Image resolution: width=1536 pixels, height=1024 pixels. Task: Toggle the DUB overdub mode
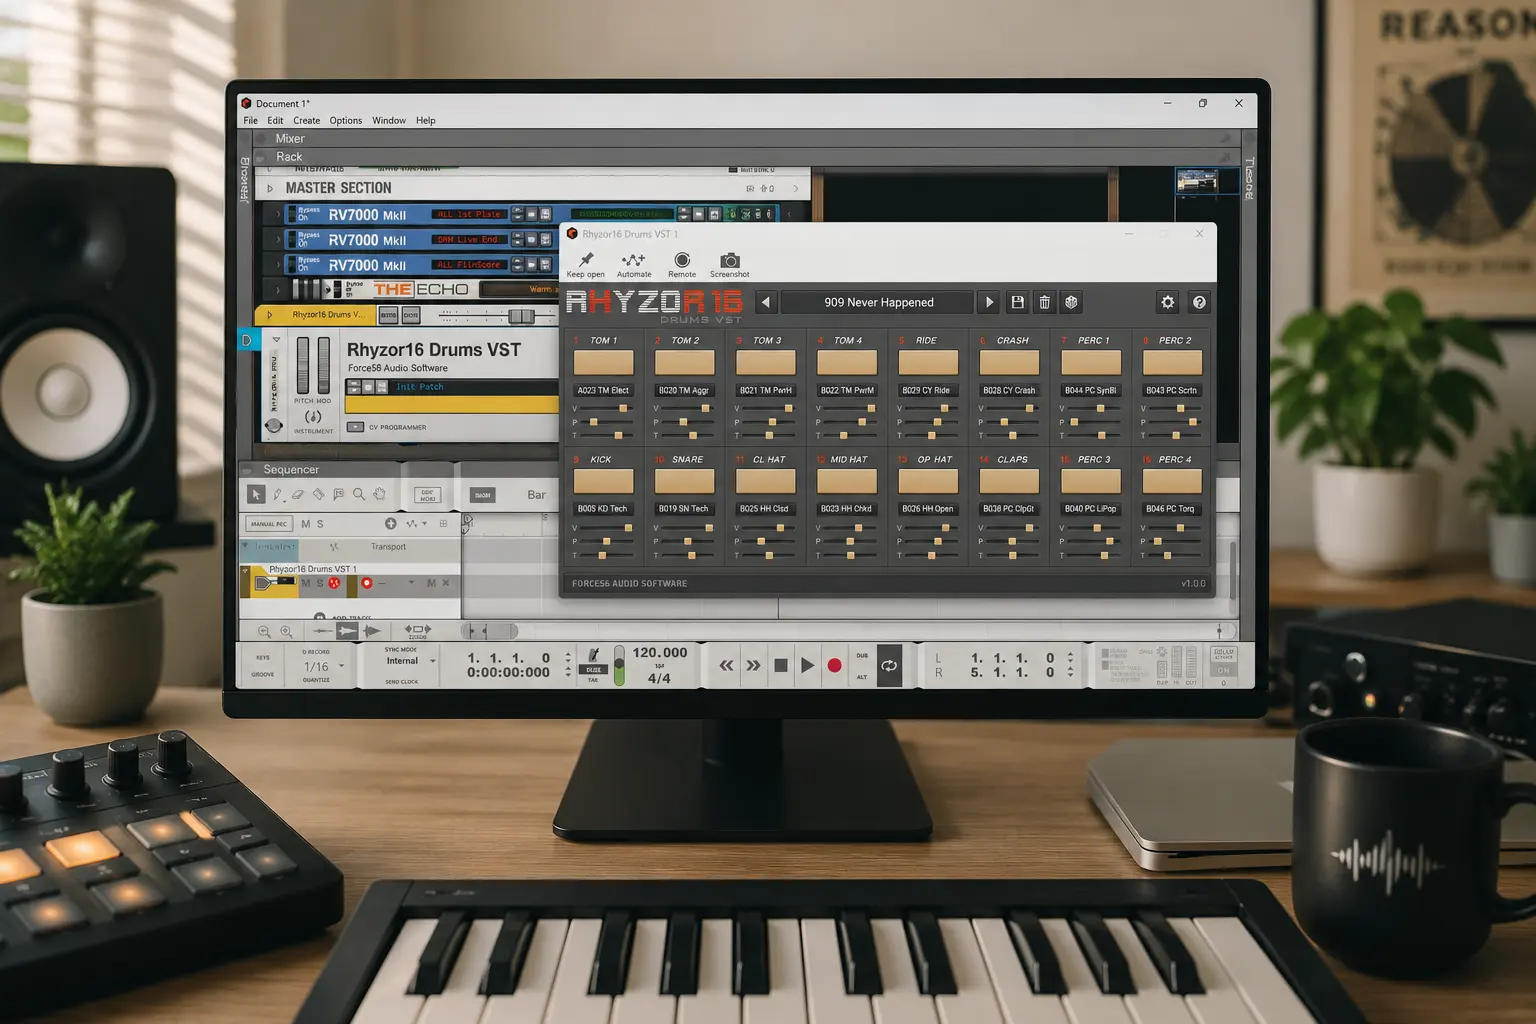862,656
